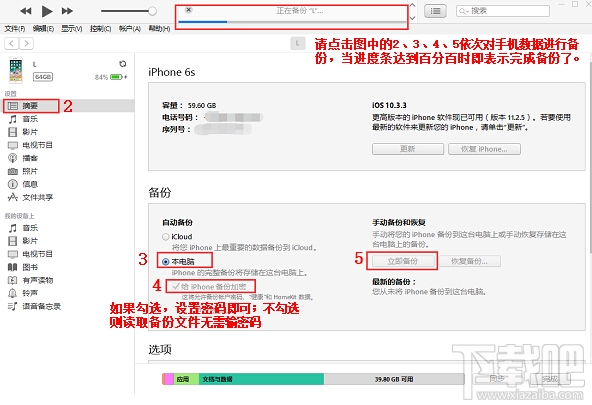This screenshot has height=405, width=592.
Task: Open the 显示(V) menu
Action: coord(72,29)
